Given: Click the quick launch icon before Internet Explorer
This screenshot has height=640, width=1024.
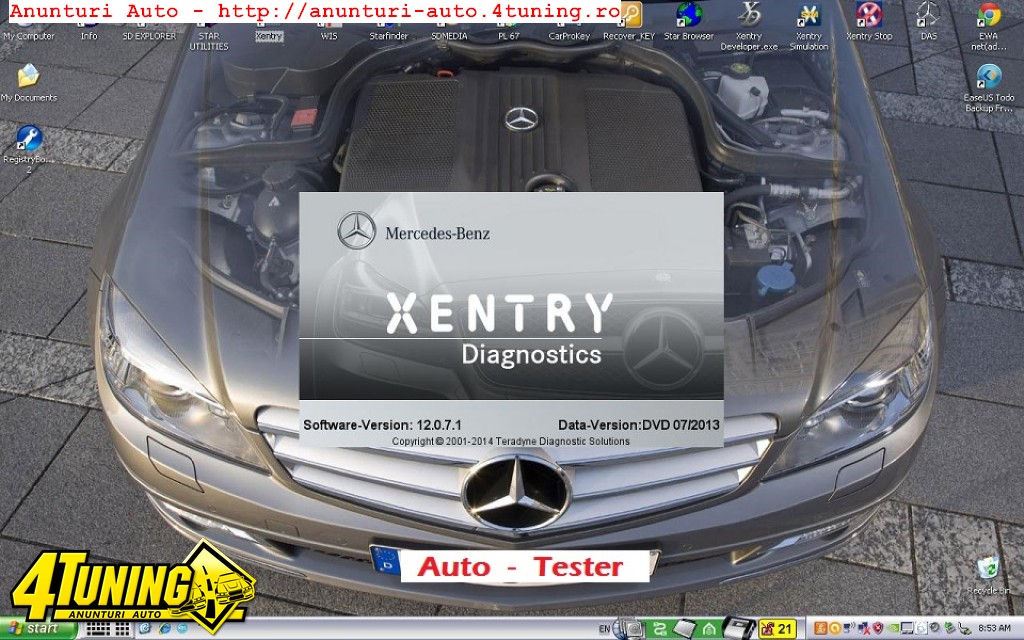Looking at the screenshot, I should pyautogui.click(x=144, y=628).
